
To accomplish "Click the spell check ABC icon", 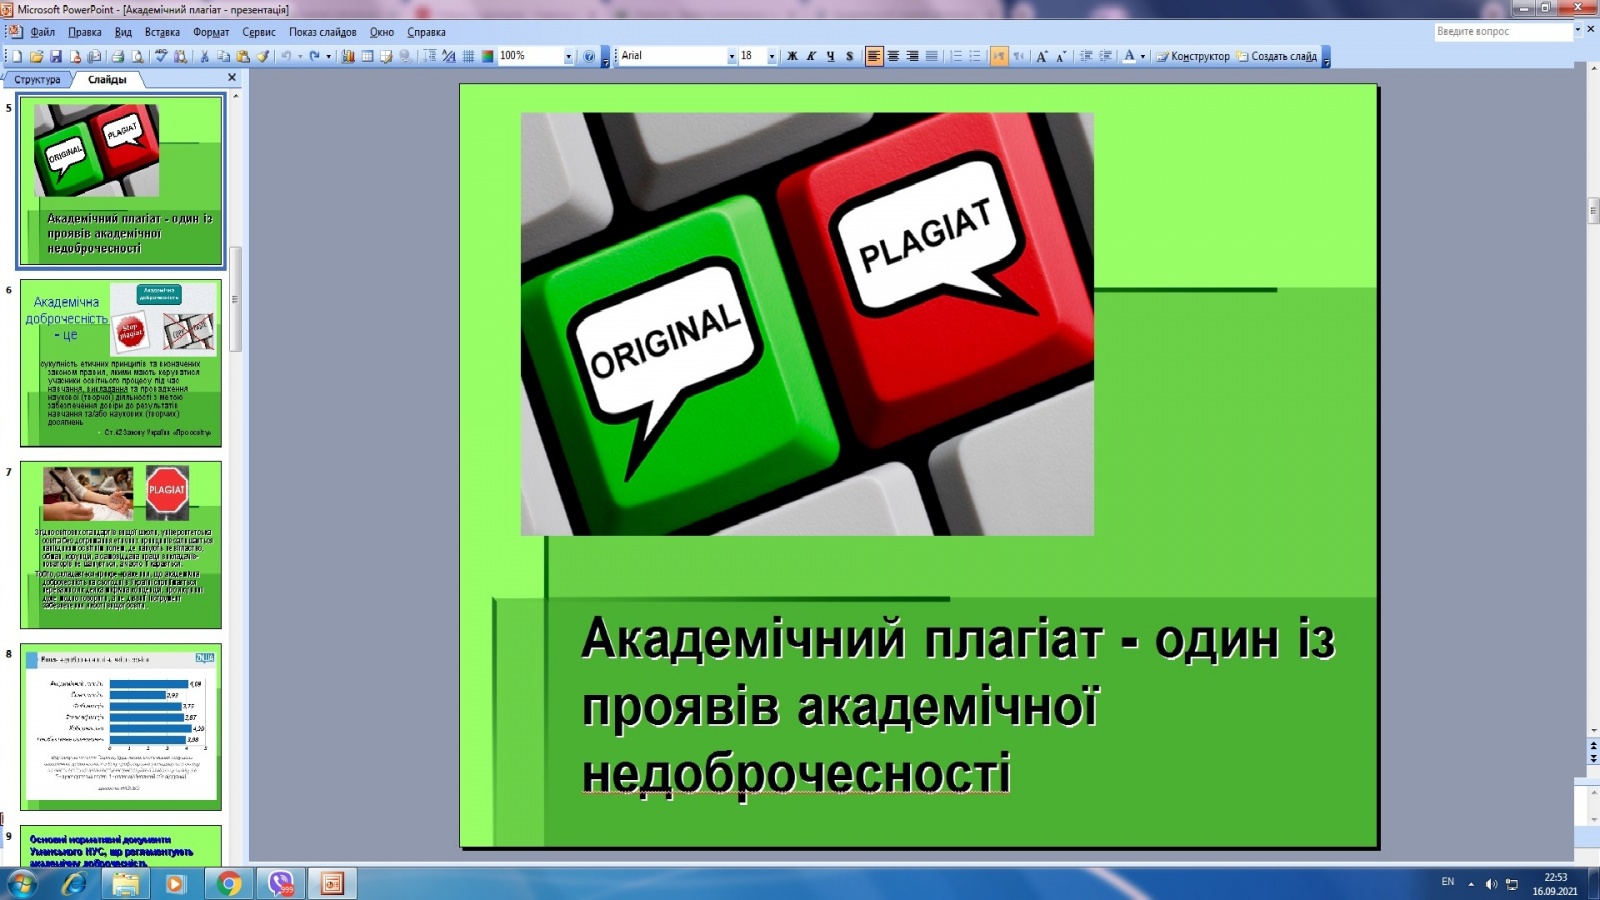I will [161, 56].
